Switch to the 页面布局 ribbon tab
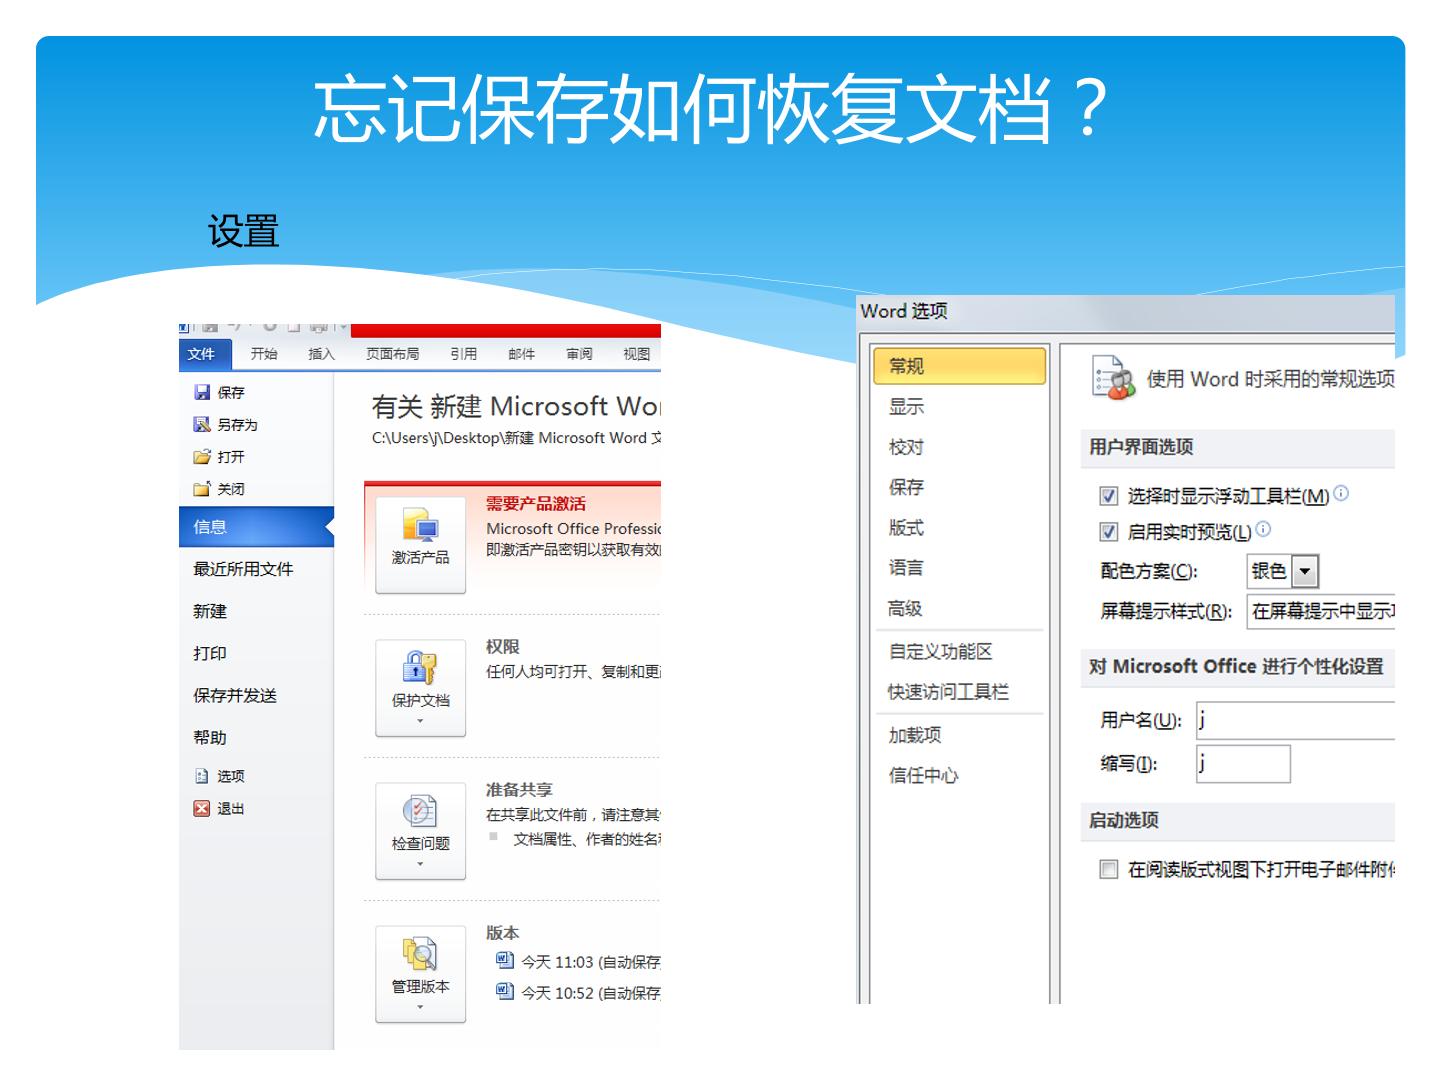 [392, 354]
